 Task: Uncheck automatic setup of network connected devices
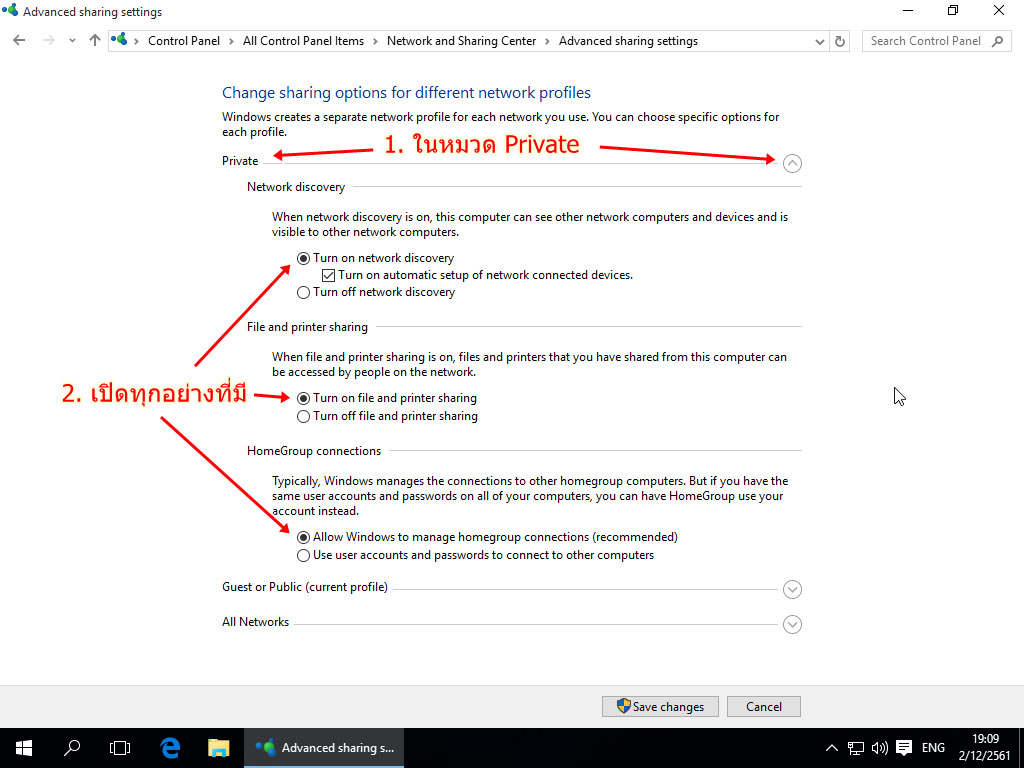click(x=328, y=275)
